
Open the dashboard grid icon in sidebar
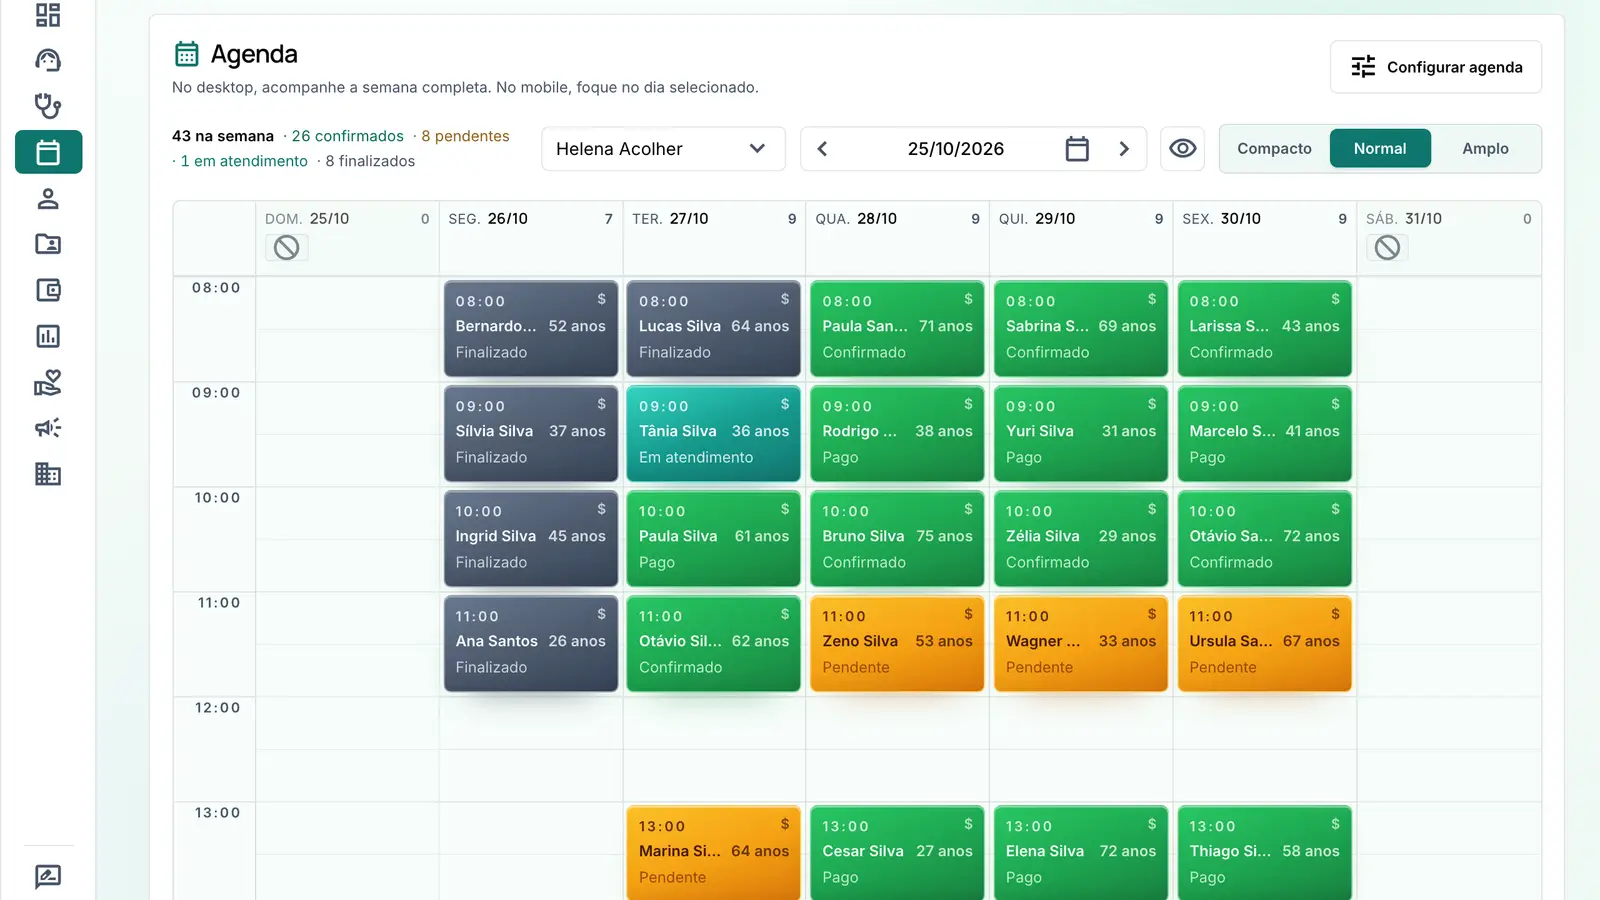[x=48, y=15]
